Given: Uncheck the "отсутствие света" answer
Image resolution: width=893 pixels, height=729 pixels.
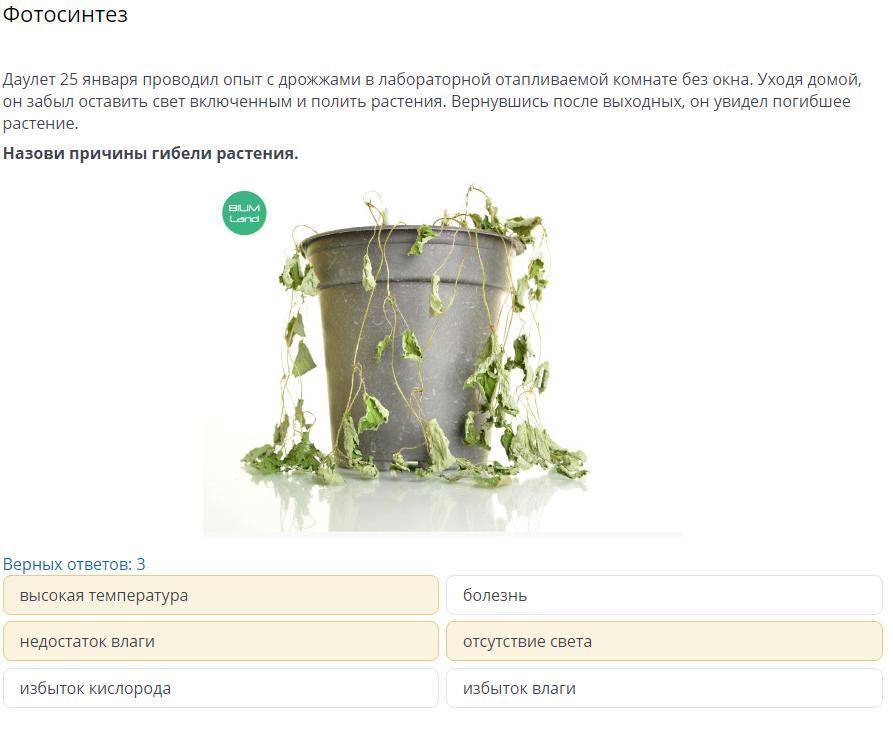Looking at the screenshot, I should 663,641.
